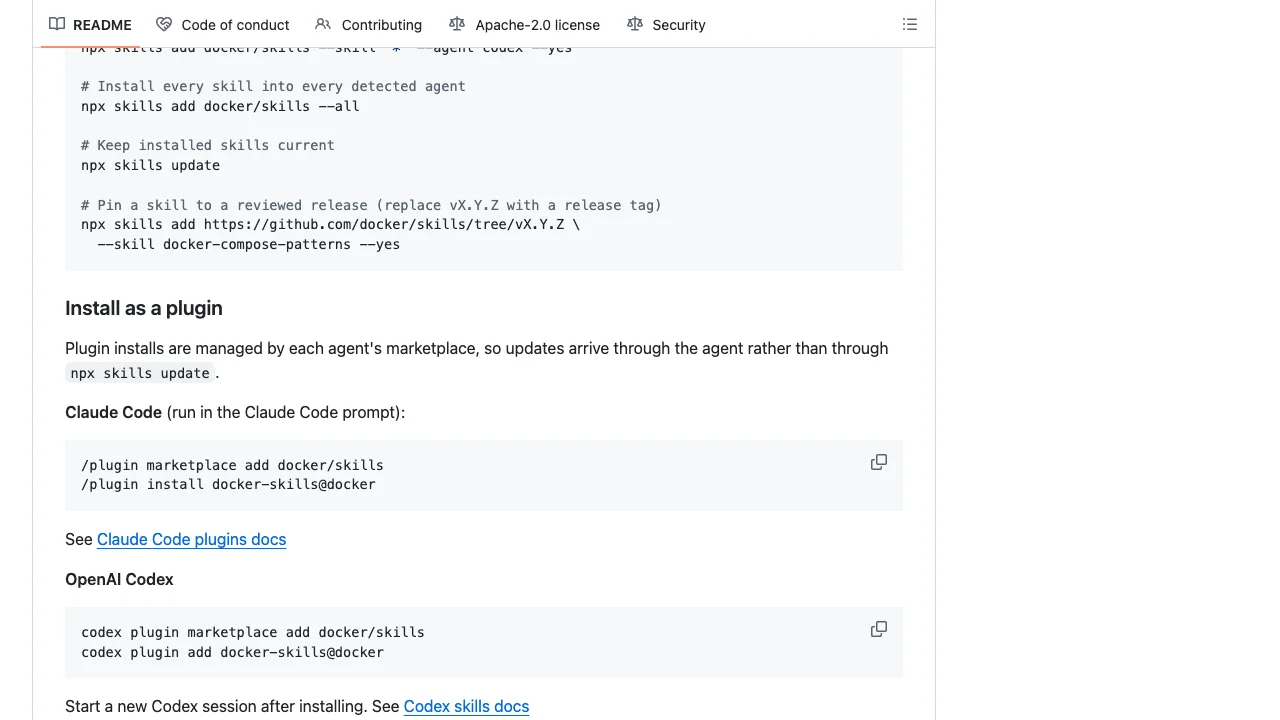This screenshot has height=720, width=1280.
Task: Click 'codex plugin add docker-skills@docker' line
Action: tap(232, 652)
